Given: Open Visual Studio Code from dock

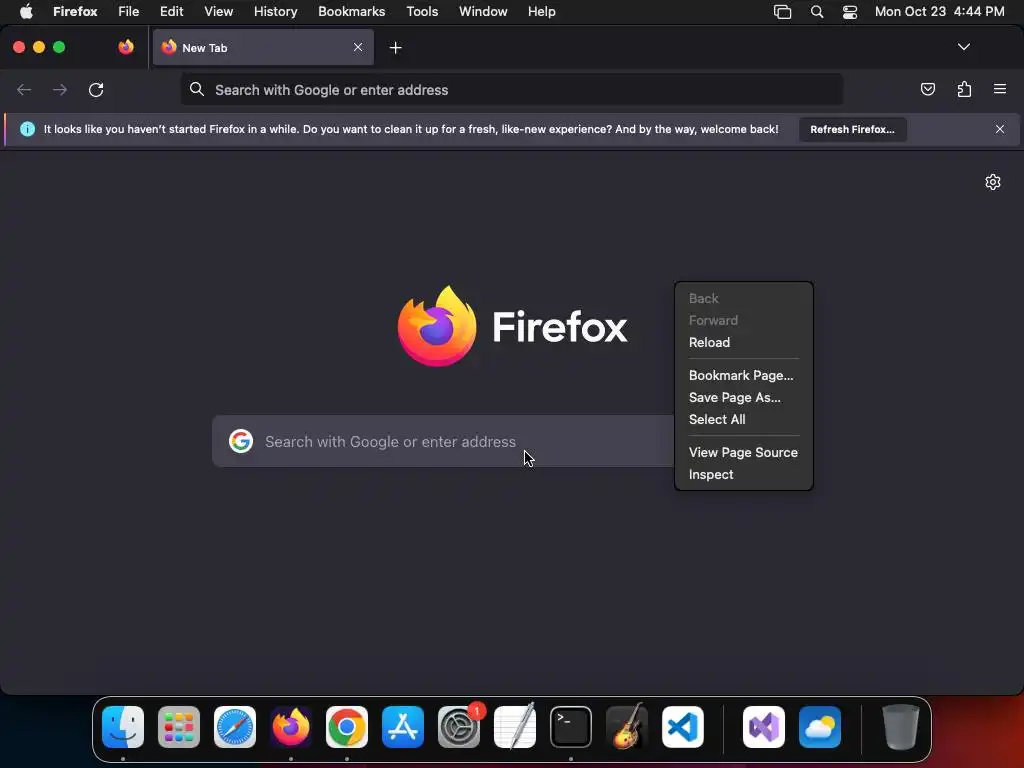Looking at the screenshot, I should (x=683, y=727).
